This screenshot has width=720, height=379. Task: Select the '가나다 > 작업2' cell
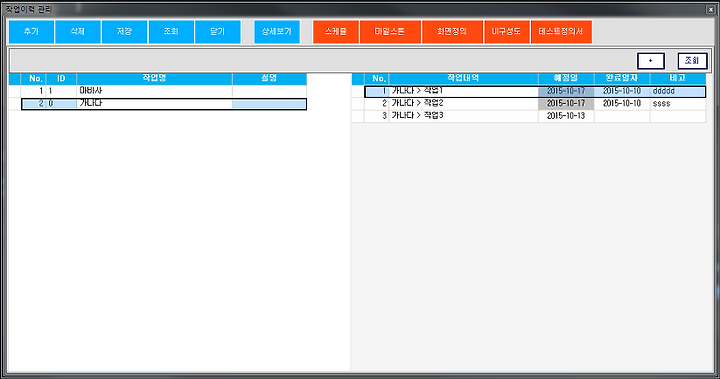point(463,104)
